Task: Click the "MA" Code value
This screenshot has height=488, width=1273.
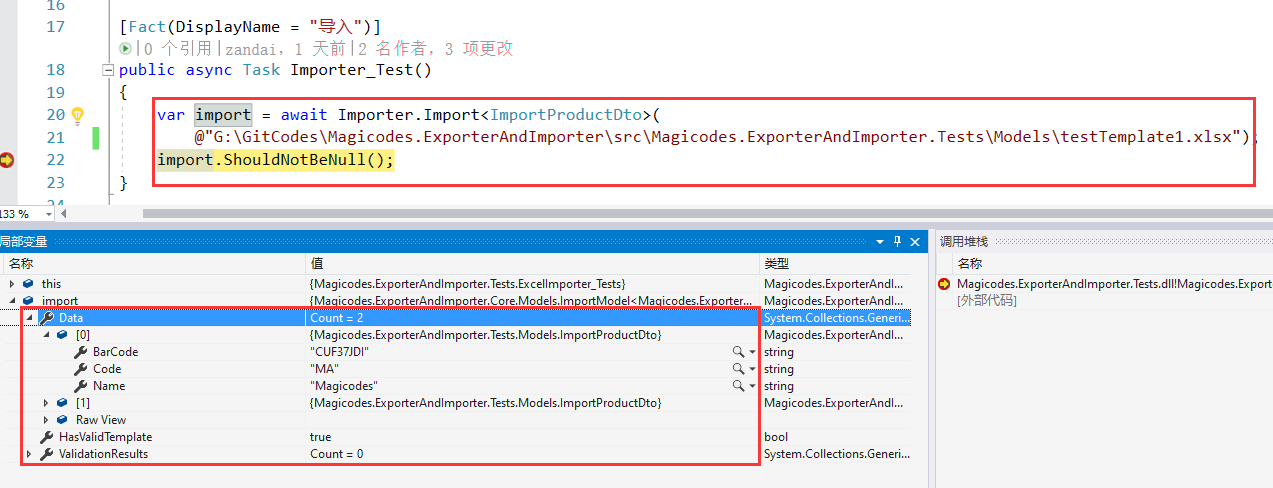Action: click(324, 369)
